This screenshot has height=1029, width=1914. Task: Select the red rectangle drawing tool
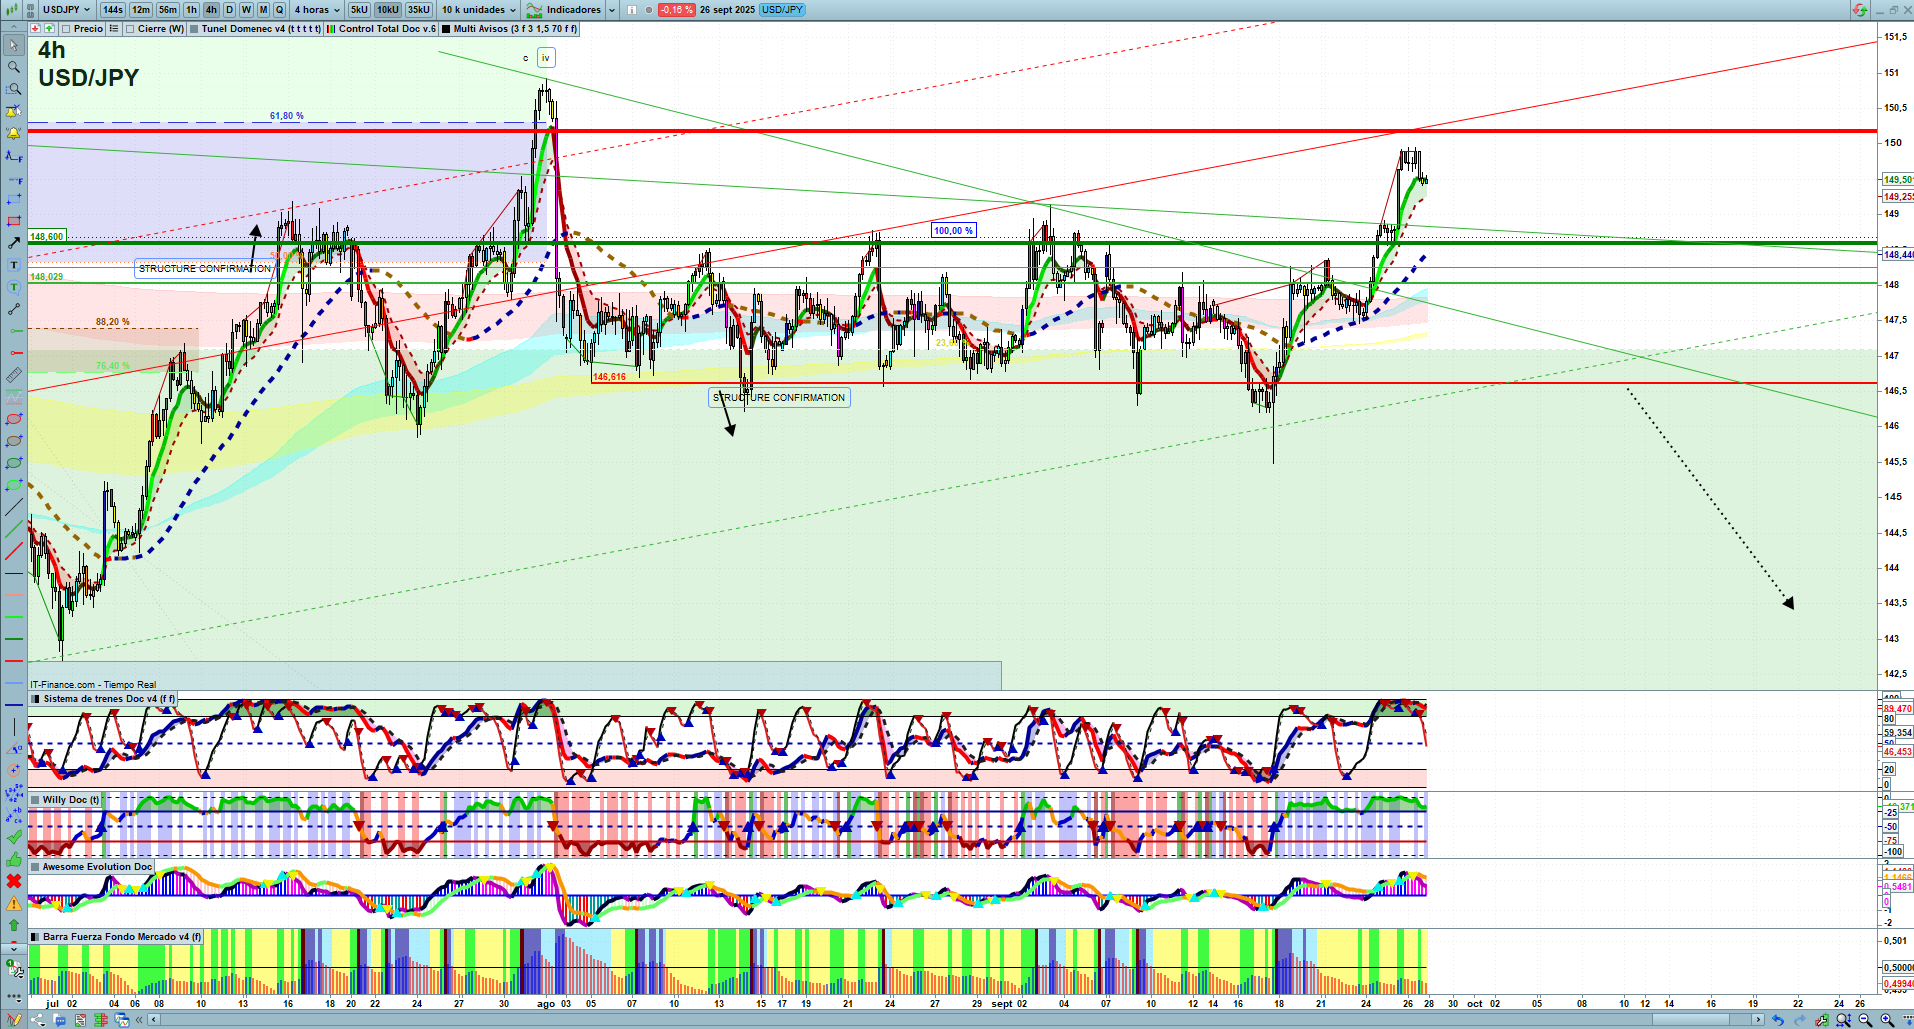14,221
